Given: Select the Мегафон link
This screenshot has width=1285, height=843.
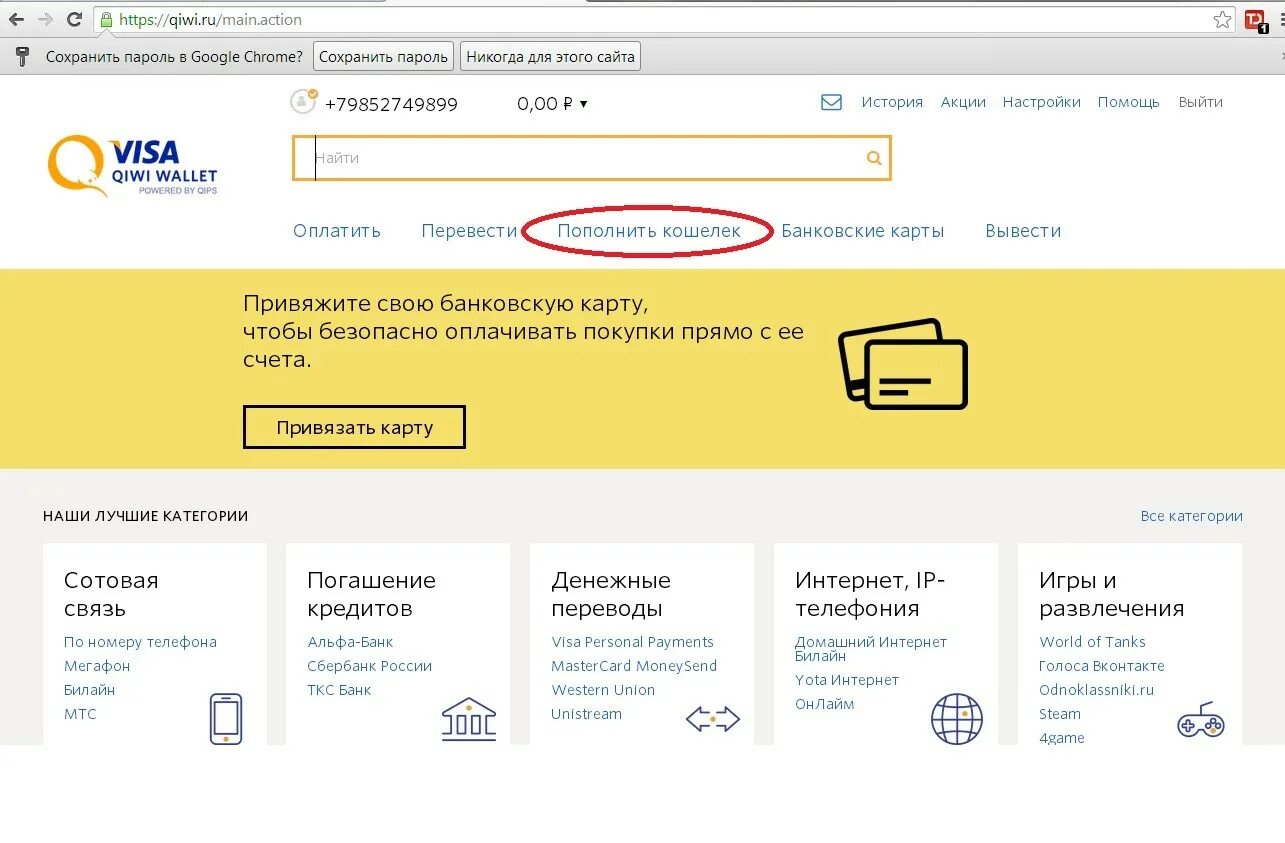Looking at the screenshot, I should (97, 666).
